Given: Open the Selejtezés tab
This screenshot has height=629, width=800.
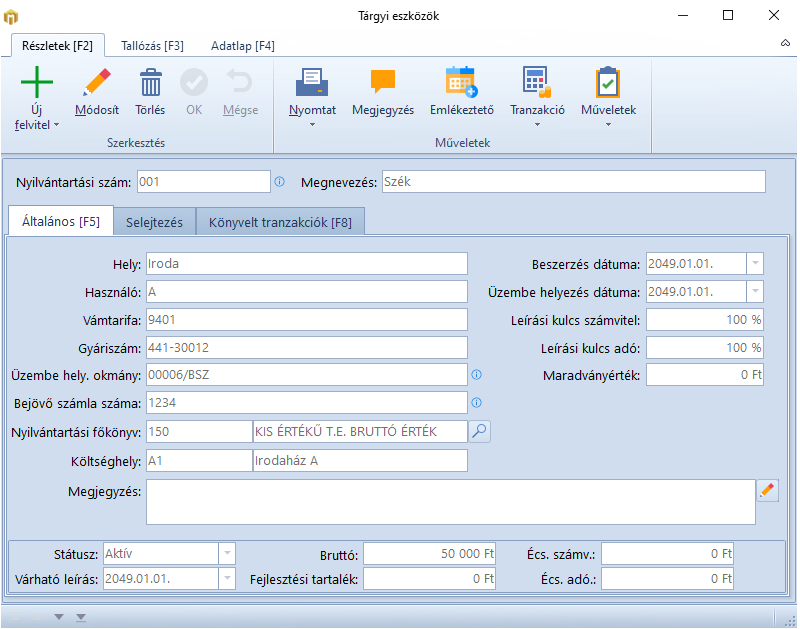Looking at the screenshot, I should point(154,222).
